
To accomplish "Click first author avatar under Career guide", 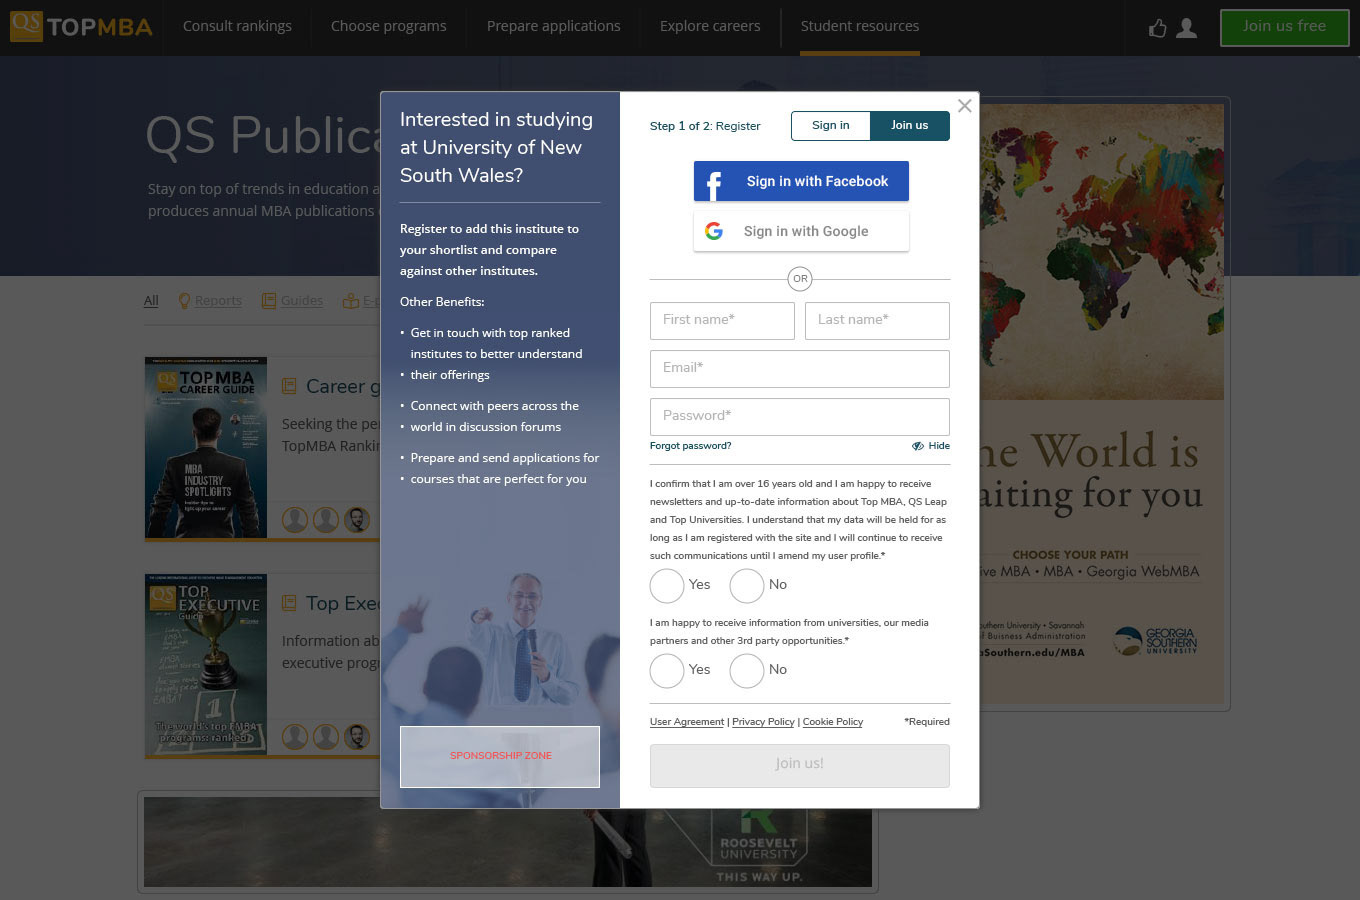I will tap(295, 520).
